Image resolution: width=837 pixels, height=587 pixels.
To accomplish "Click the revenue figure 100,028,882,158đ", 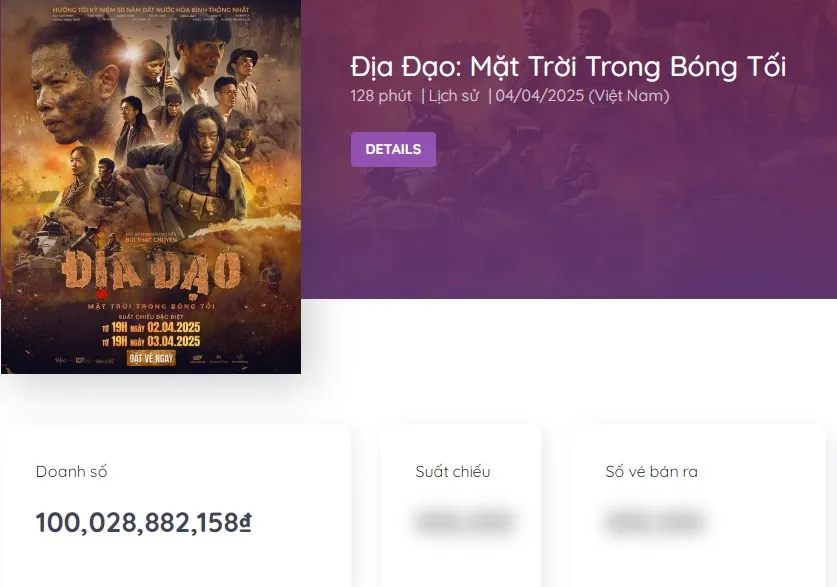I will pyautogui.click(x=143, y=522).
